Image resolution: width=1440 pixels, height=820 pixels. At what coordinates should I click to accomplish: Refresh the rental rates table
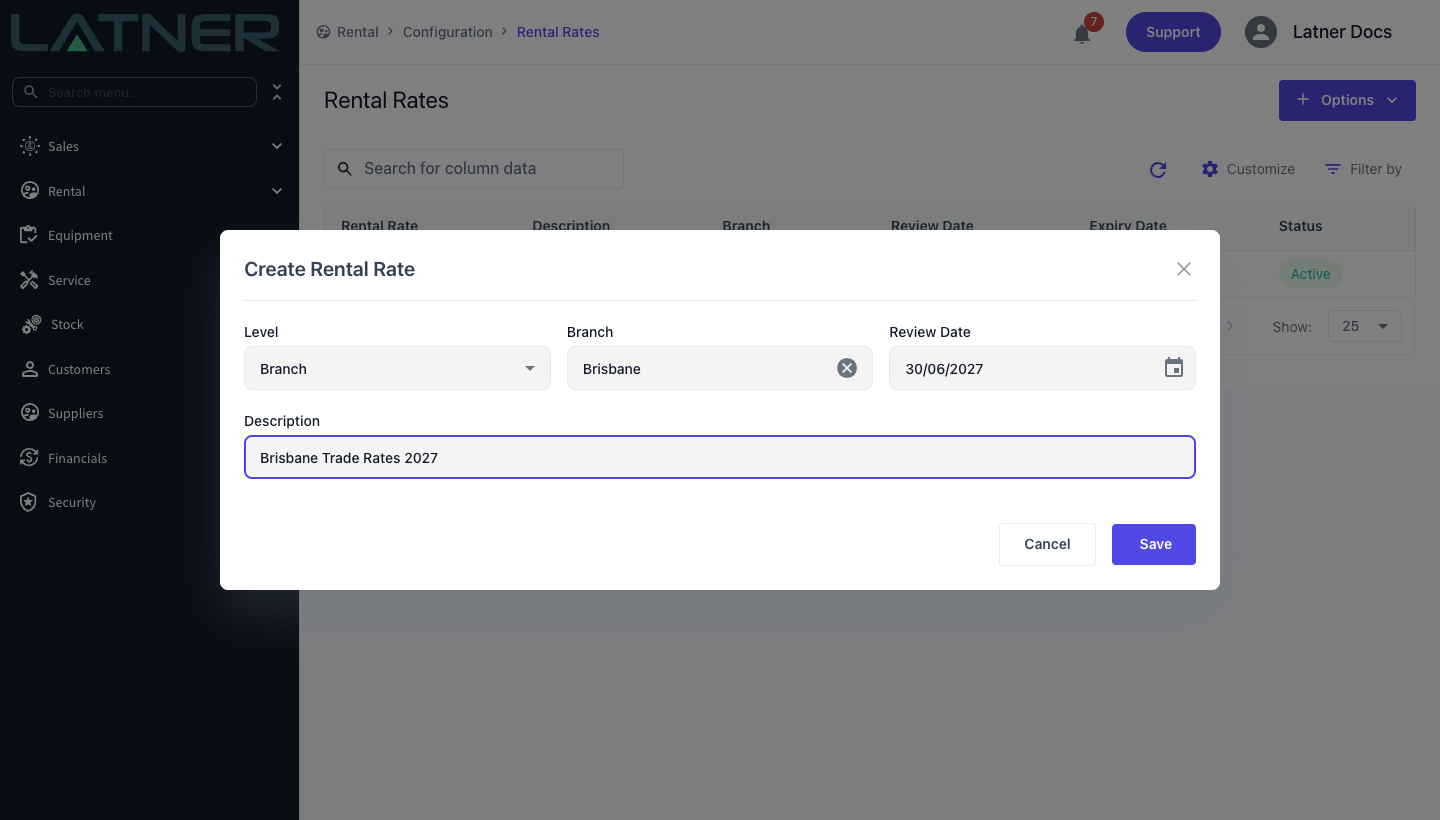pos(1158,170)
